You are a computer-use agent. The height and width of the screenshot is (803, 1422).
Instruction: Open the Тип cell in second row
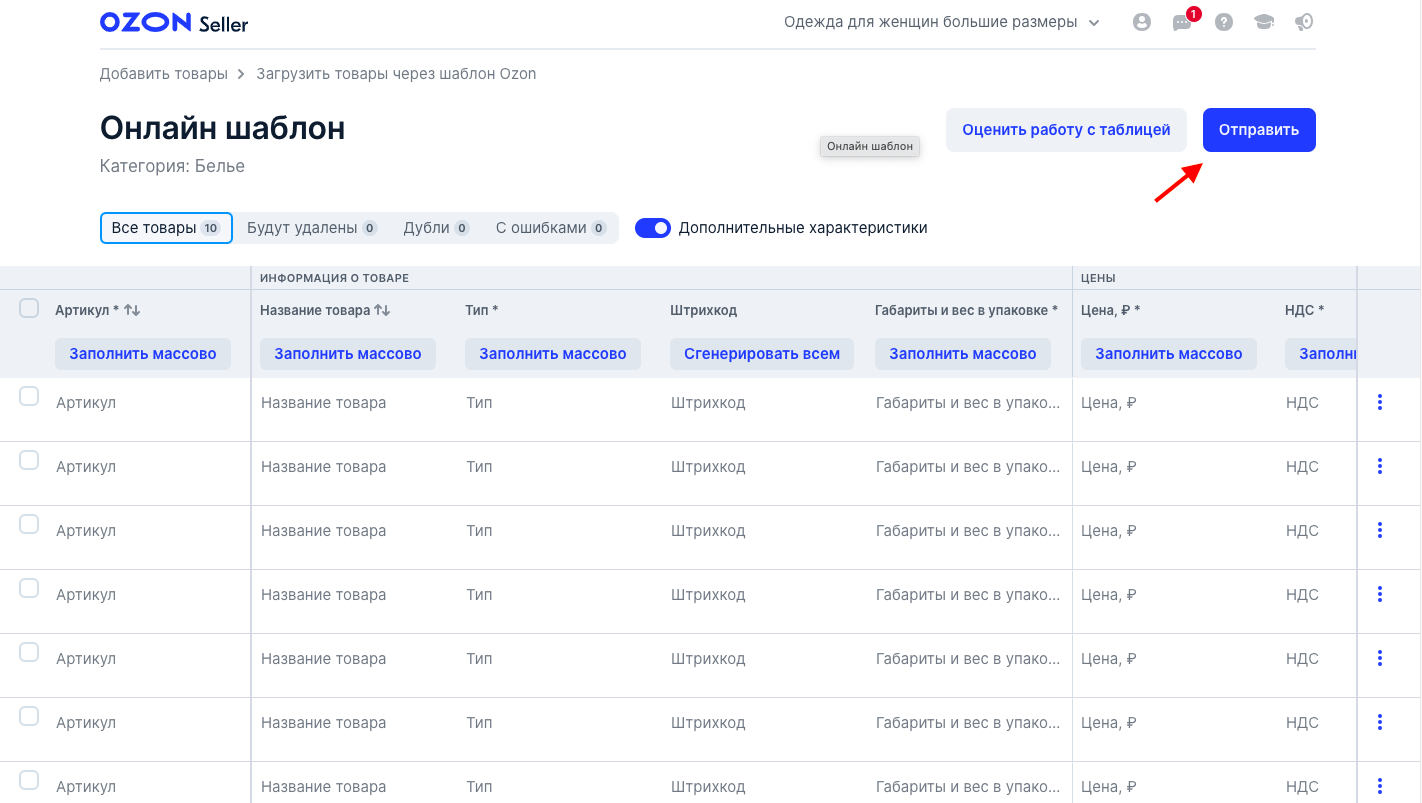coord(559,474)
